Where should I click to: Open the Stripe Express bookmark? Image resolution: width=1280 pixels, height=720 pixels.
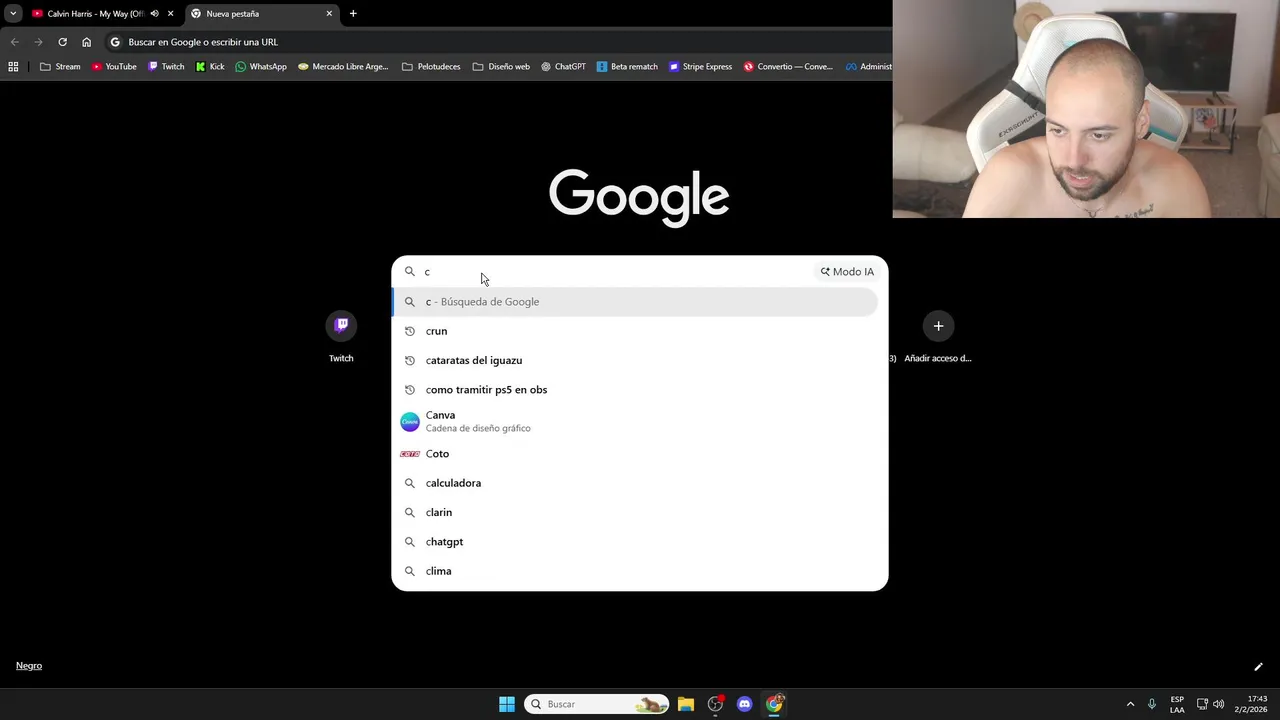(700, 67)
